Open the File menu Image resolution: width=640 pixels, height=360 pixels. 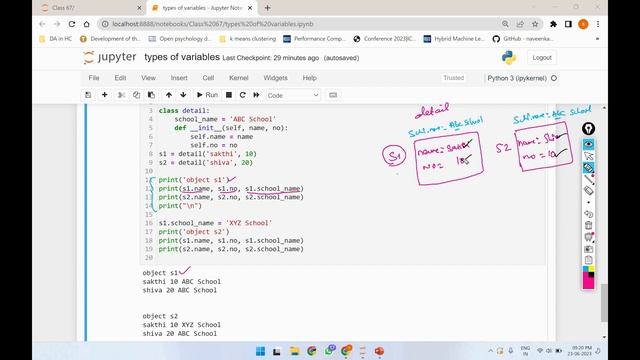(94, 78)
